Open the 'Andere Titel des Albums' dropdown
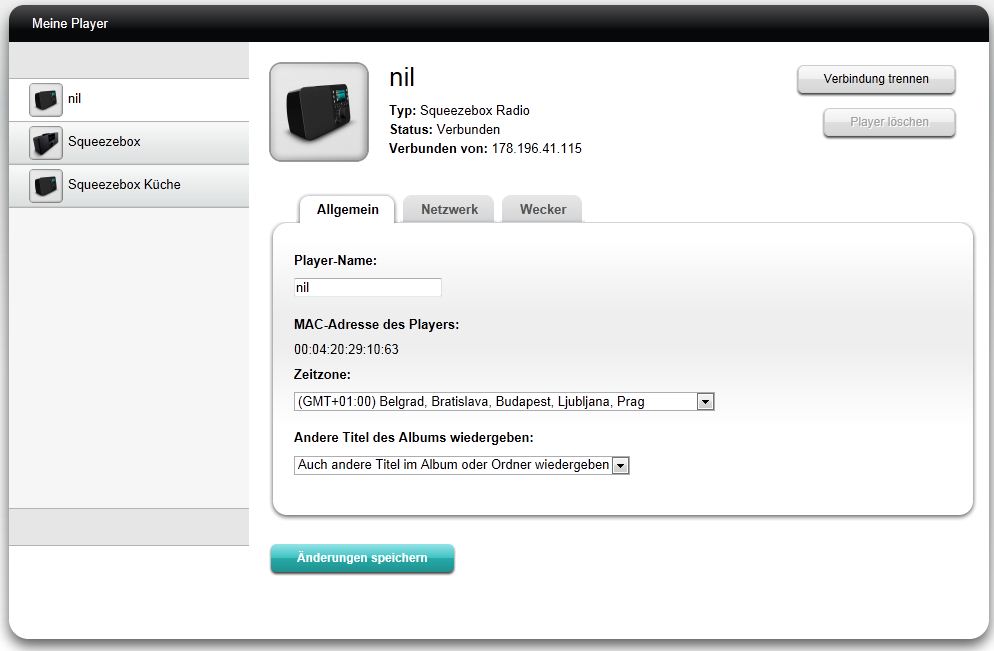Image resolution: width=994 pixels, height=651 pixels. (x=452, y=465)
